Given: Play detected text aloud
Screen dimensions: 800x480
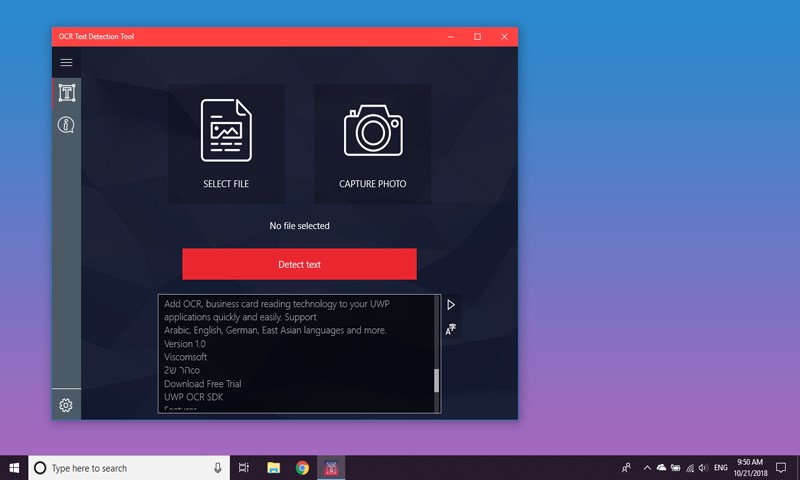Looking at the screenshot, I should click(451, 305).
